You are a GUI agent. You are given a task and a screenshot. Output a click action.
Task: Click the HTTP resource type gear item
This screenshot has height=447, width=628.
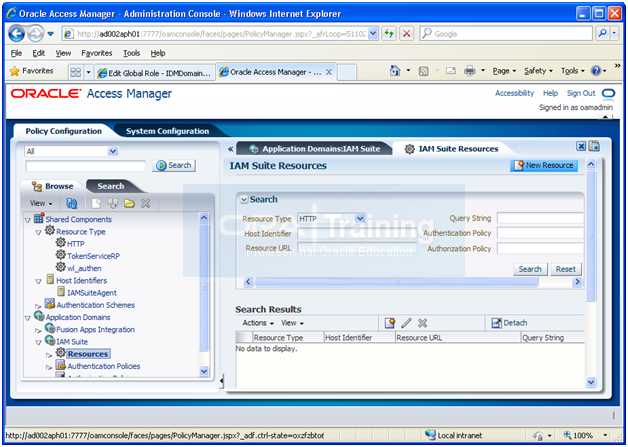pos(70,244)
